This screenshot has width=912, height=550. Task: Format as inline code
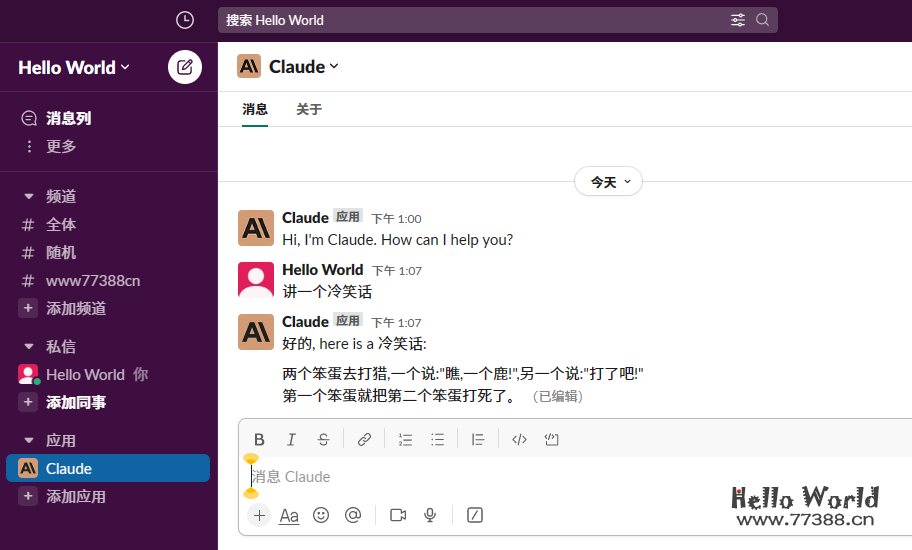519,440
